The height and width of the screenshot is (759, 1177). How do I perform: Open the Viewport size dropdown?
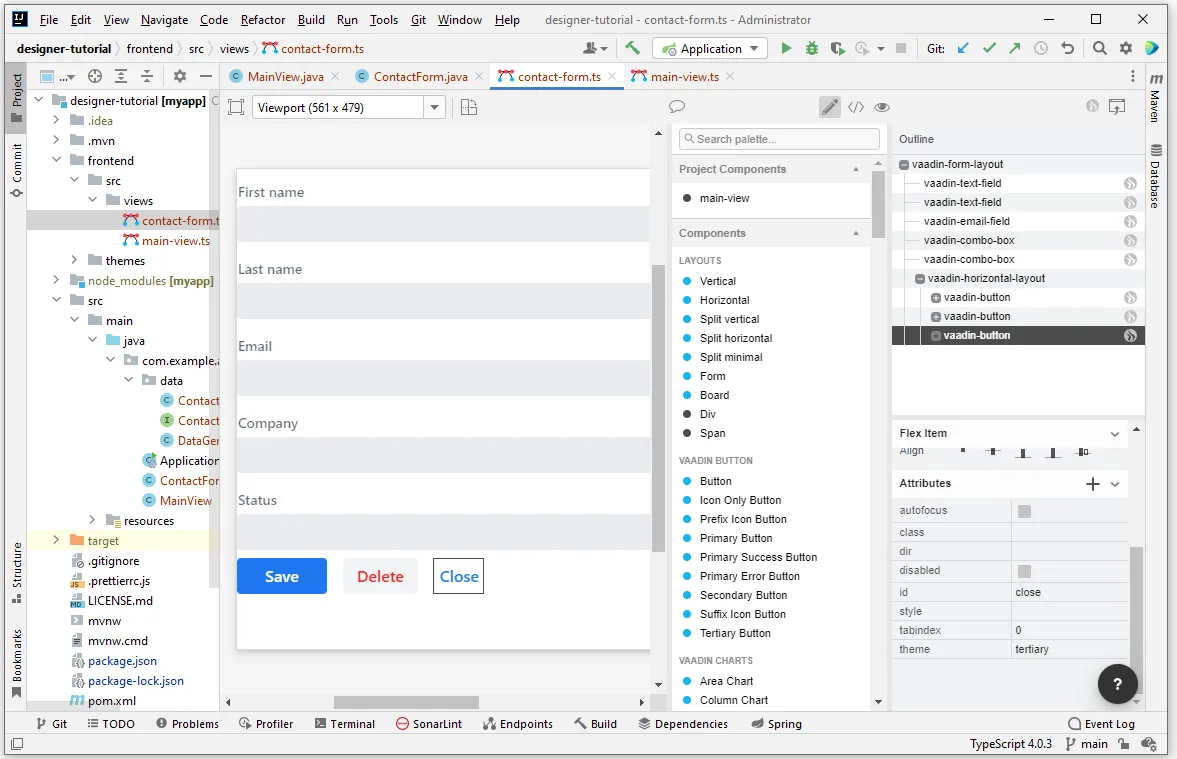pos(434,107)
